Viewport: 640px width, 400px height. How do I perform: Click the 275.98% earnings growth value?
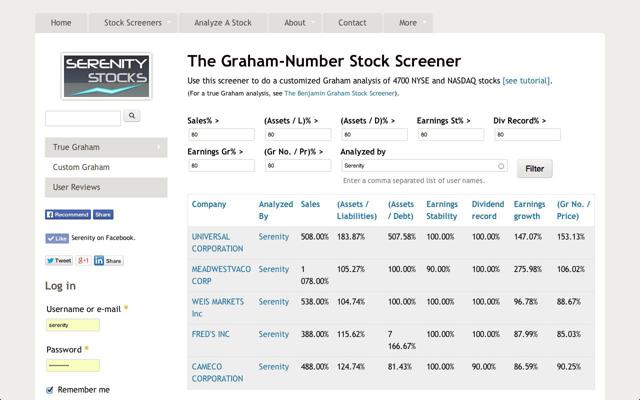coord(528,269)
